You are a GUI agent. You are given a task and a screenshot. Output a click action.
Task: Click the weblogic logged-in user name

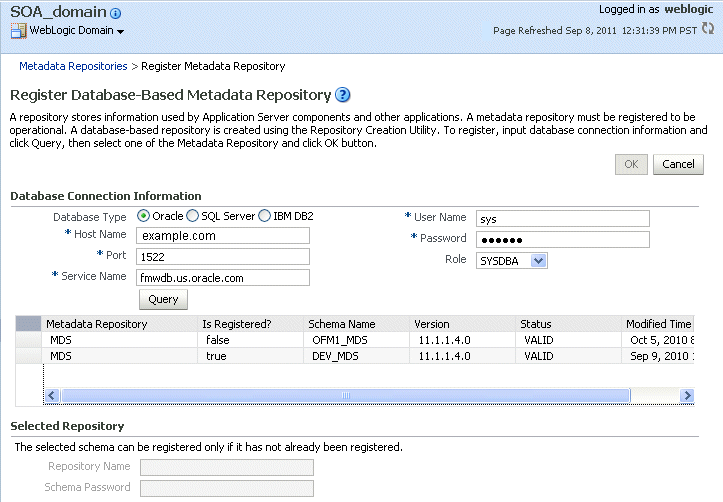[x=688, y=9]
